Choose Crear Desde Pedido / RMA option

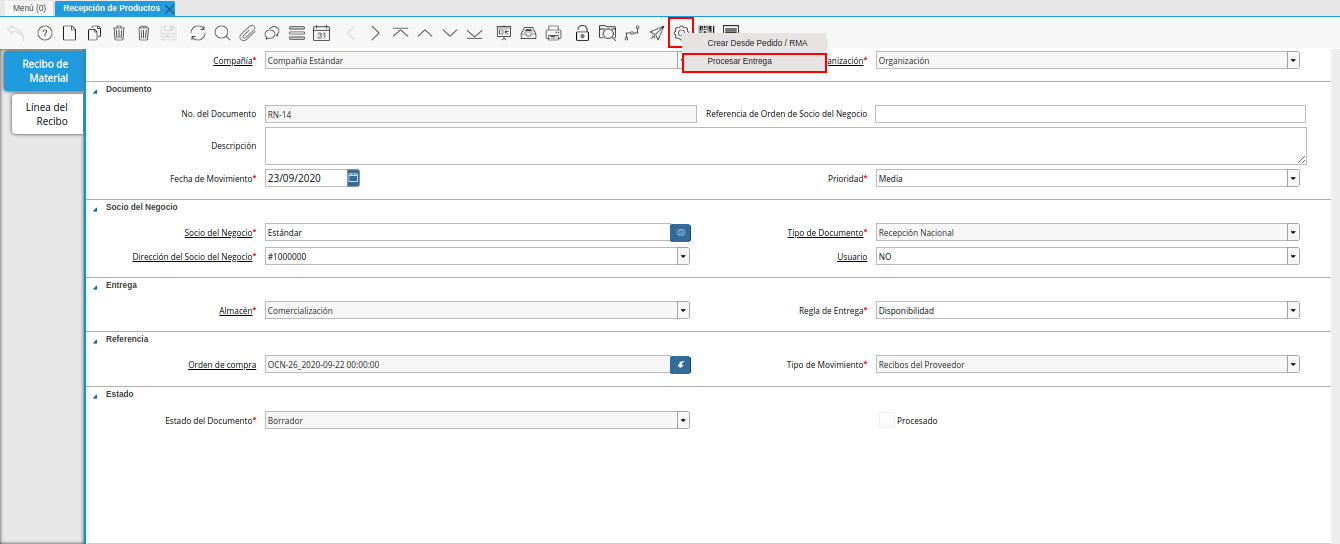click(x=756, y=43)
